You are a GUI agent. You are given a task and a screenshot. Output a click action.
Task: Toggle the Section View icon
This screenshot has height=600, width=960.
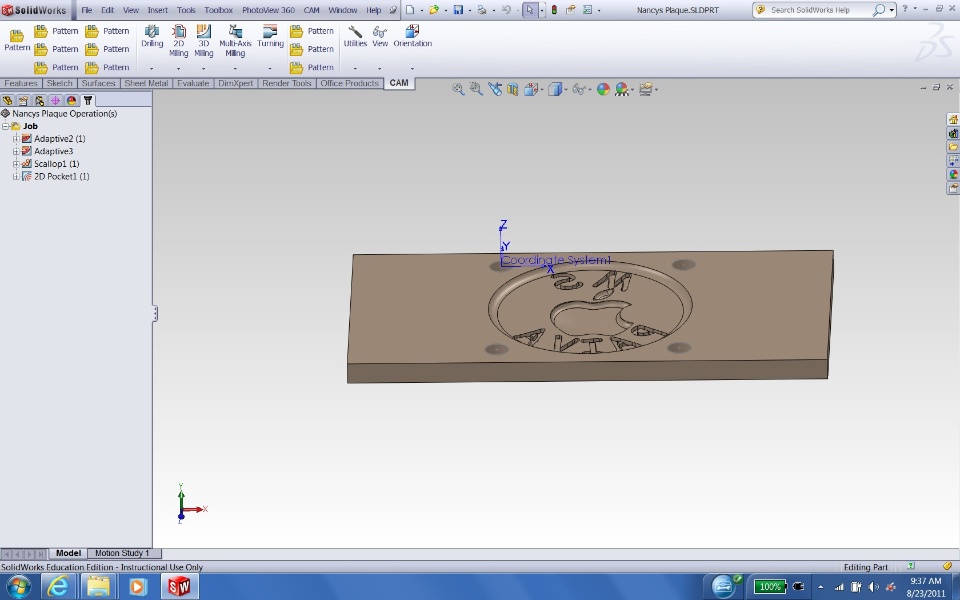(512, 89)
